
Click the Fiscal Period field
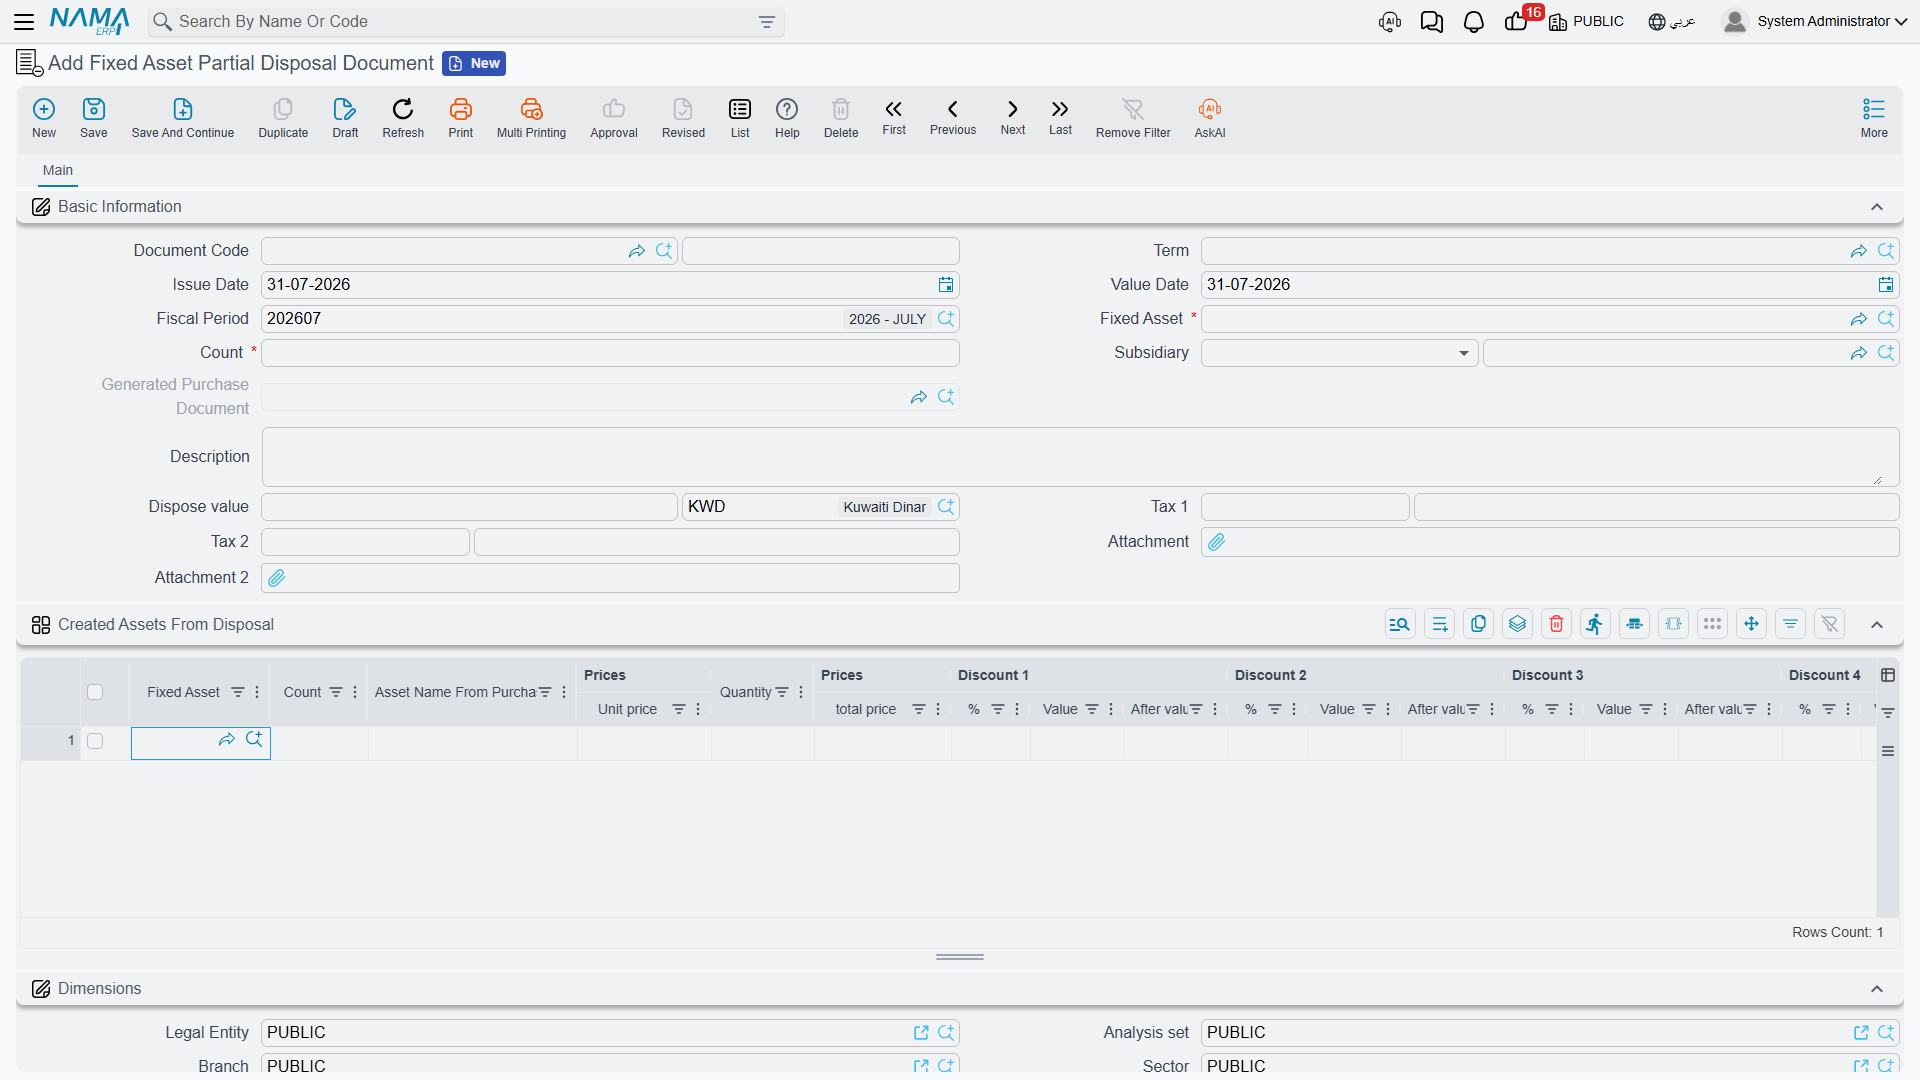(610, 319)
